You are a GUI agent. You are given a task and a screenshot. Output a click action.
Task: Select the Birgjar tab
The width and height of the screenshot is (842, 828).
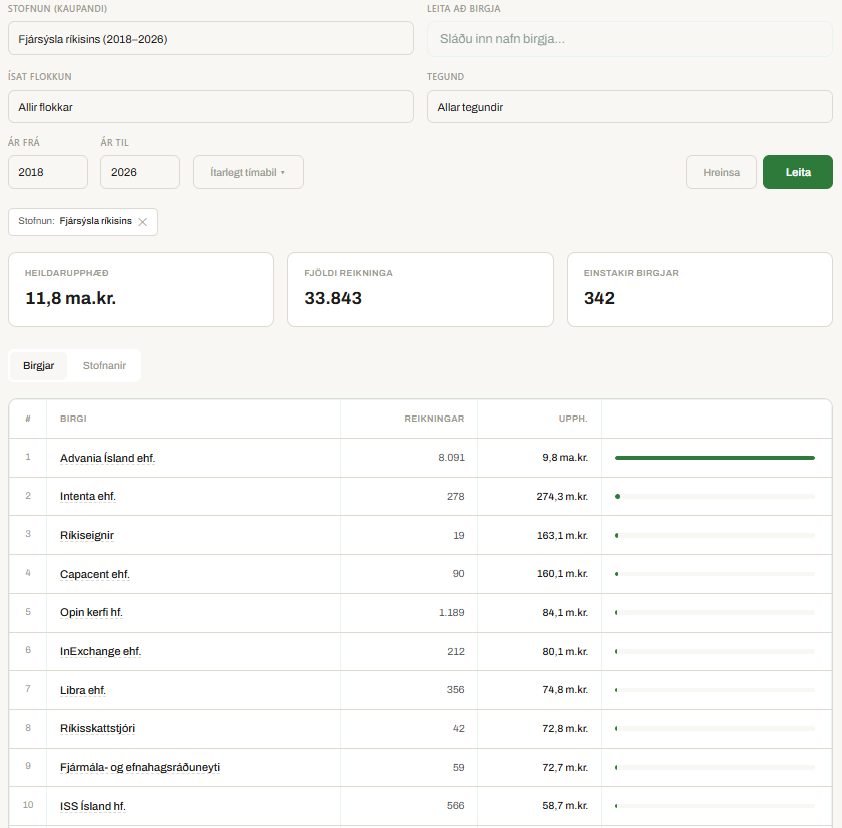pos(39,366)
